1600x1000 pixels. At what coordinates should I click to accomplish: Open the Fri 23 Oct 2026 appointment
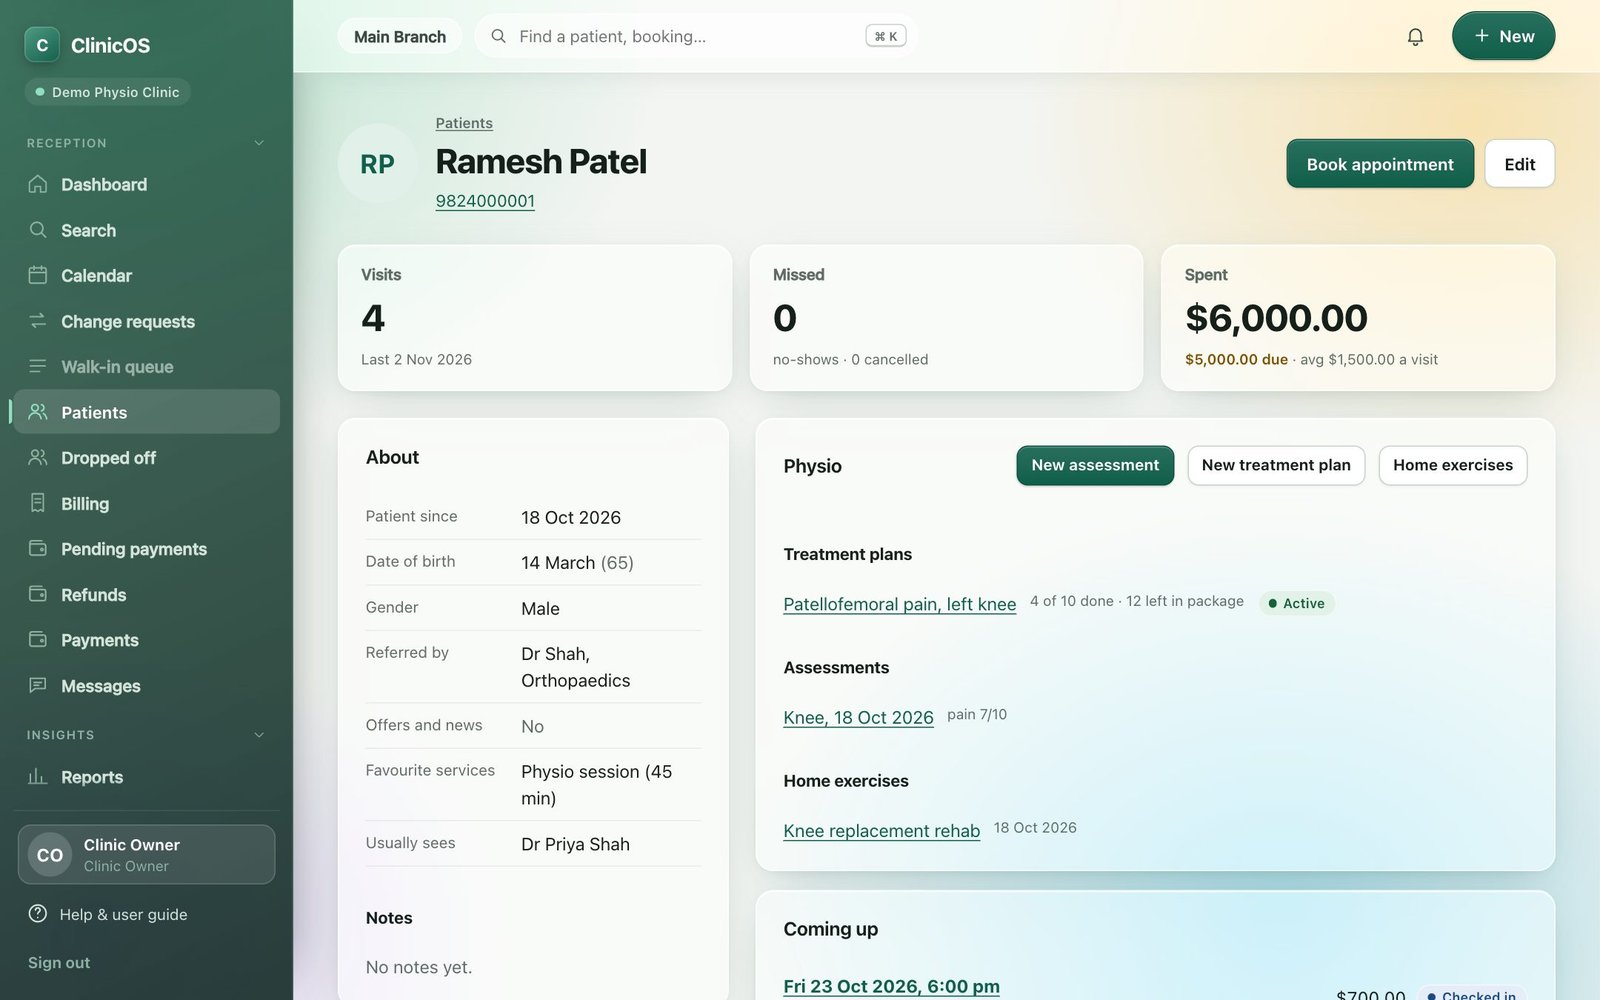pyautogui.click(x=891, y=986)
